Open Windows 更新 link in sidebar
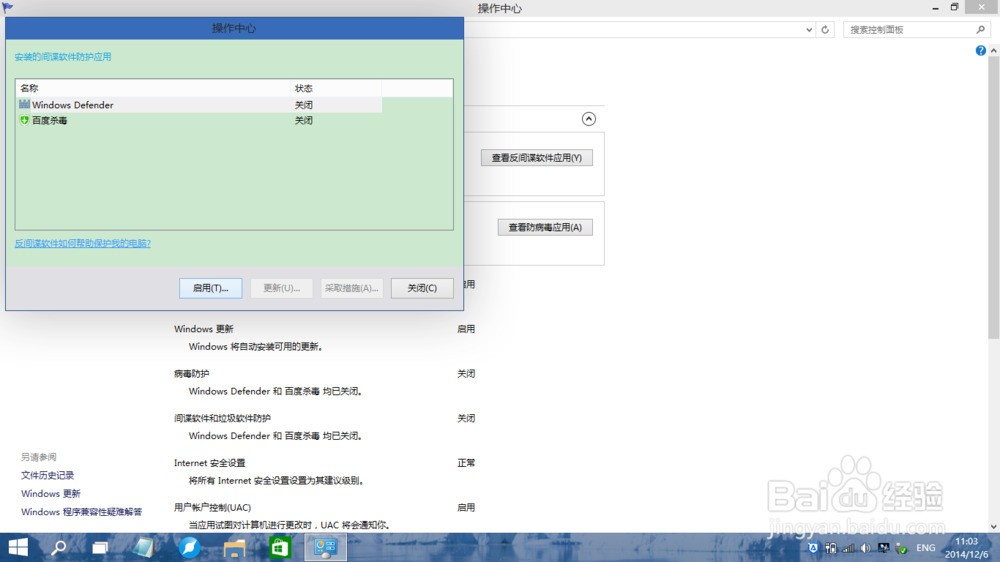 (x=50, y=494)
